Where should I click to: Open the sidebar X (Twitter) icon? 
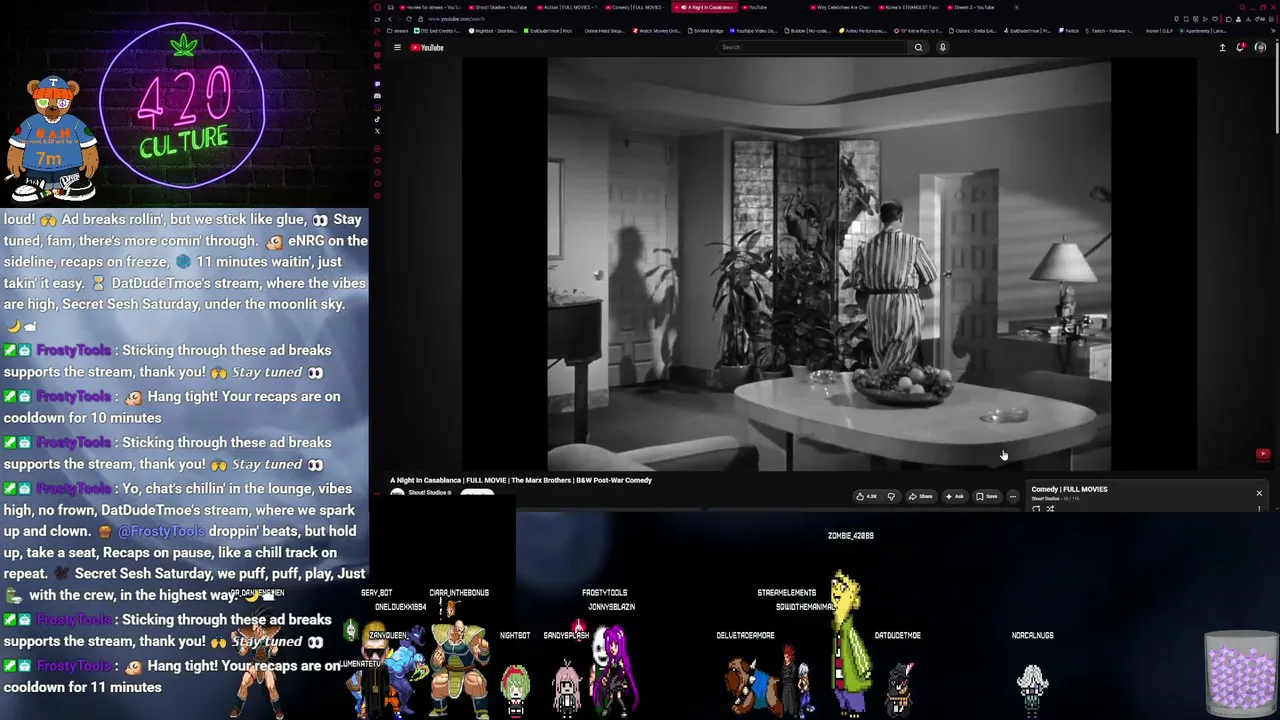tap(377, 131)
